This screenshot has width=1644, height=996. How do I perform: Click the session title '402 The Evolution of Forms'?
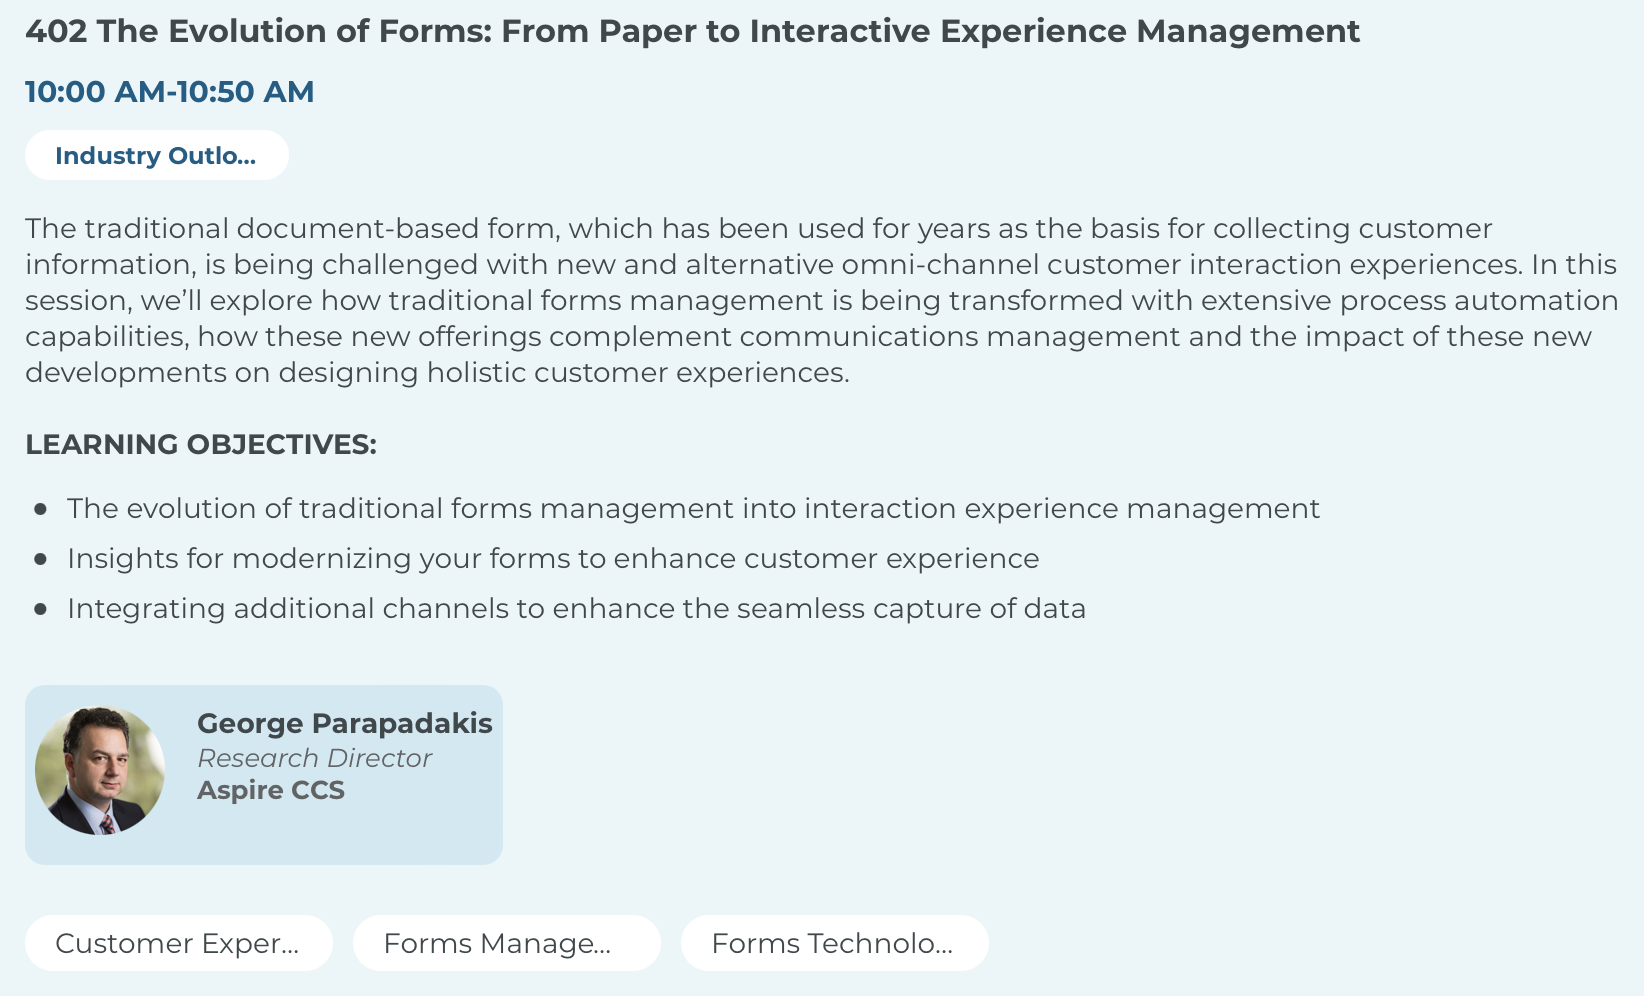[x=692, y=32]
